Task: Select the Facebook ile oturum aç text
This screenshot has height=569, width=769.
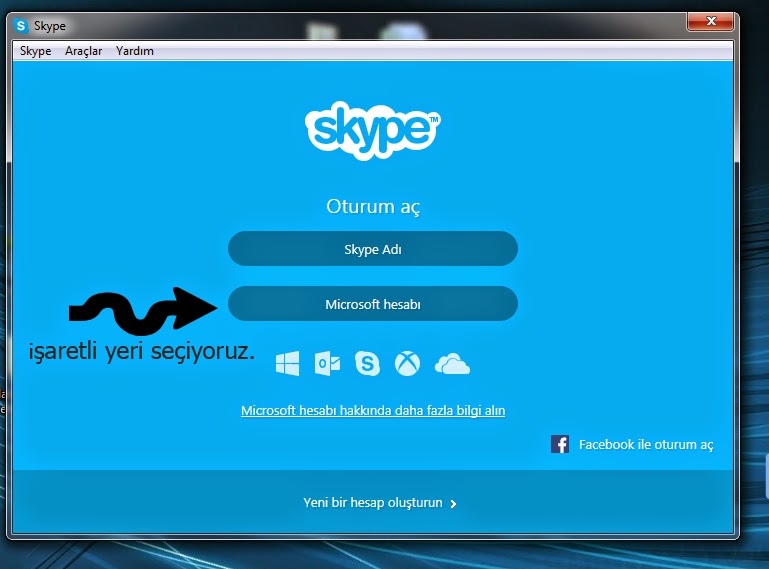Action: tap(646, 445)
